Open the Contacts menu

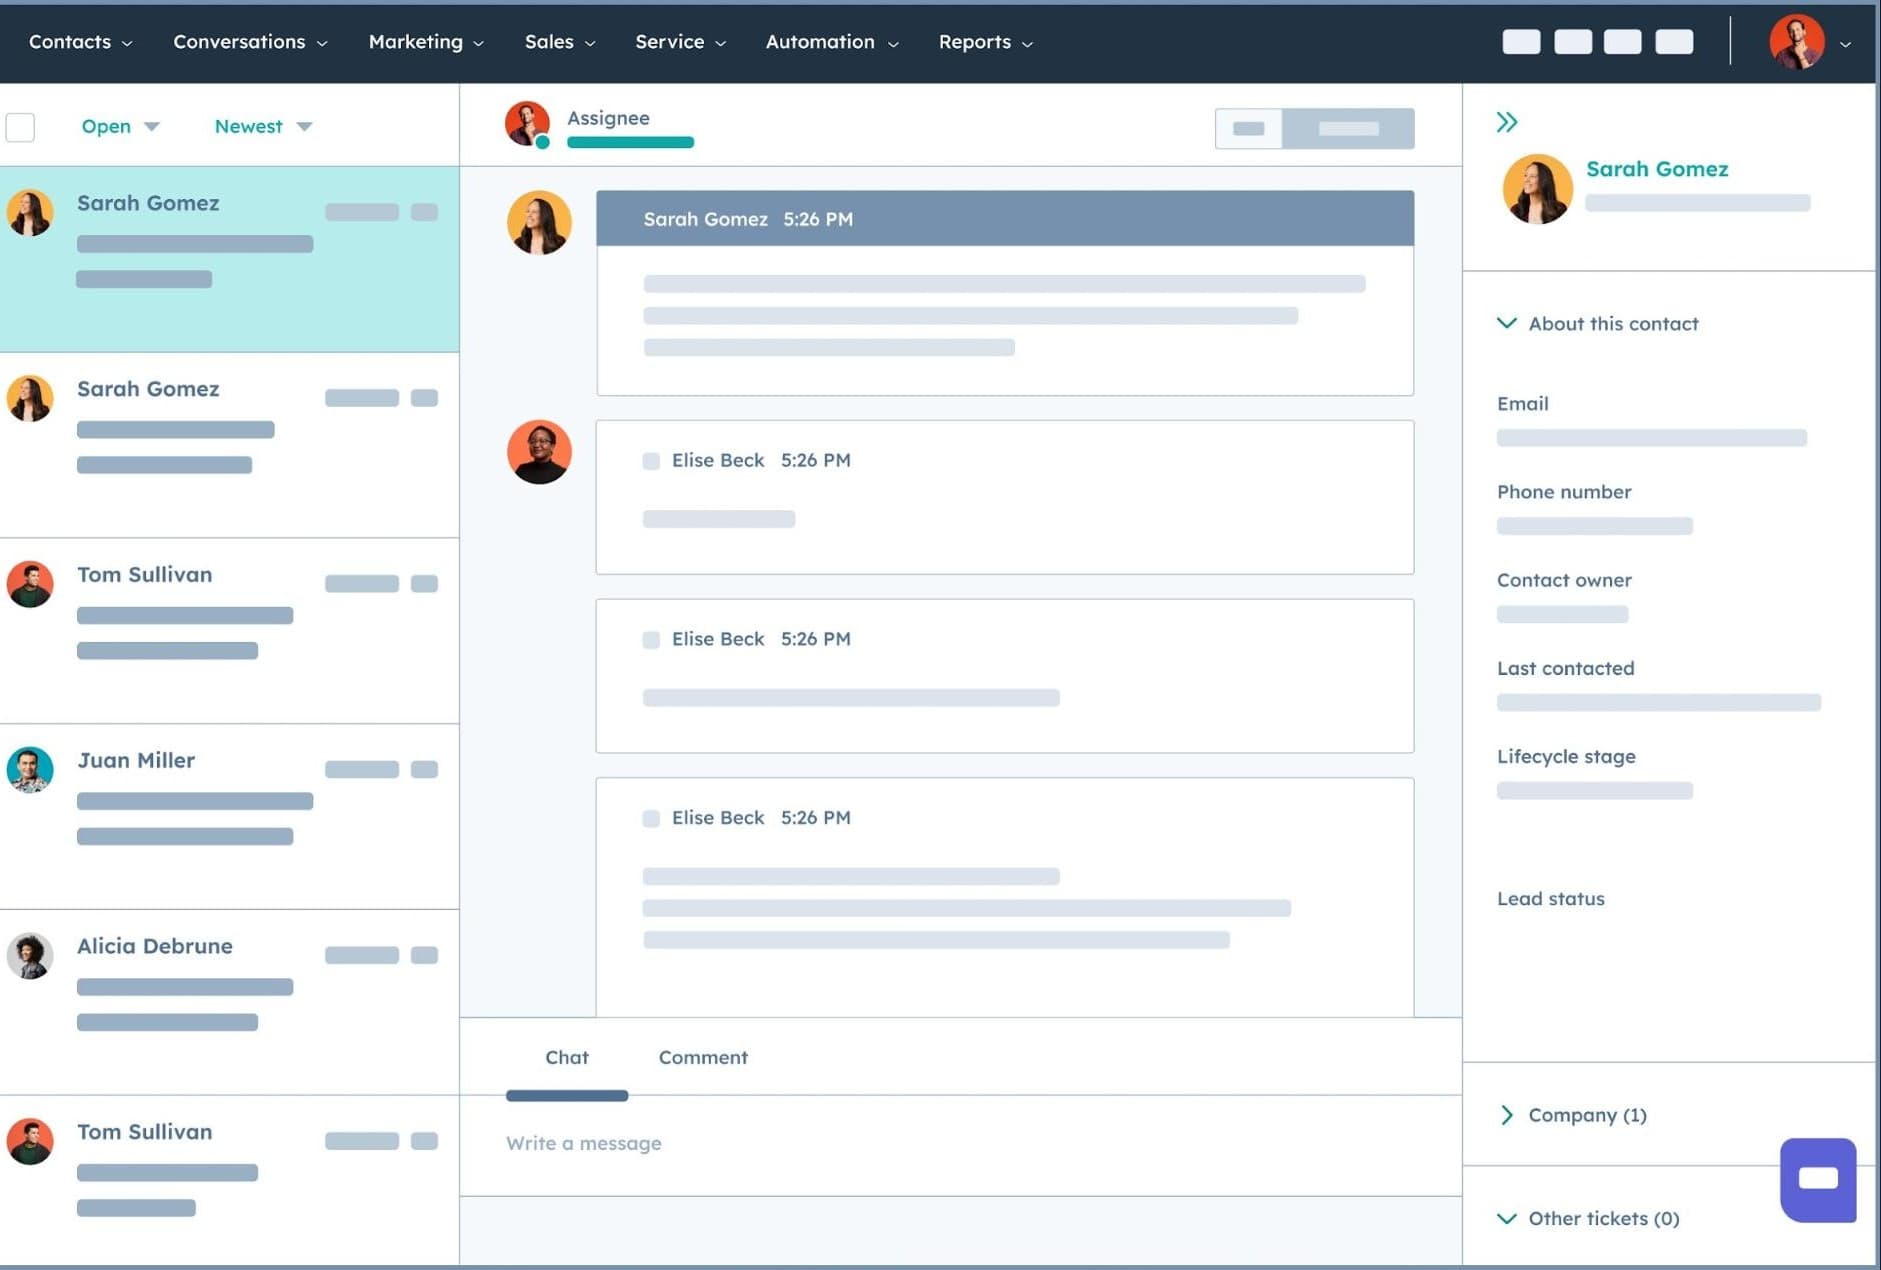click(x=80, y=42)
